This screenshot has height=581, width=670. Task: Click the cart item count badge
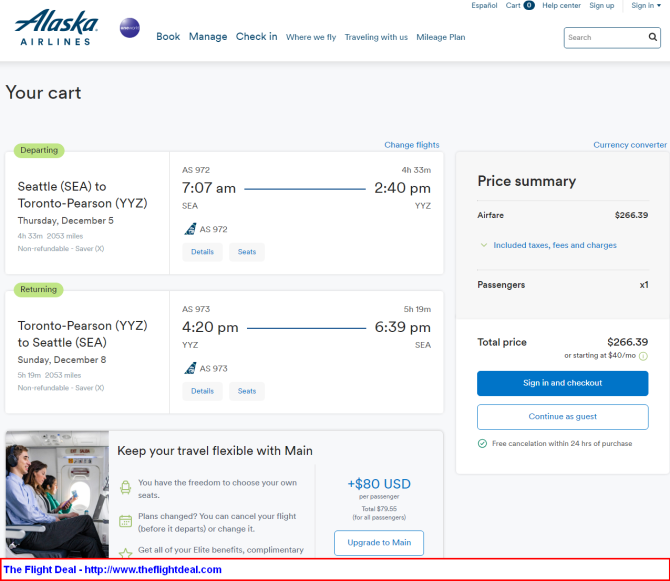pyautogui.click(x=529, y=6)
